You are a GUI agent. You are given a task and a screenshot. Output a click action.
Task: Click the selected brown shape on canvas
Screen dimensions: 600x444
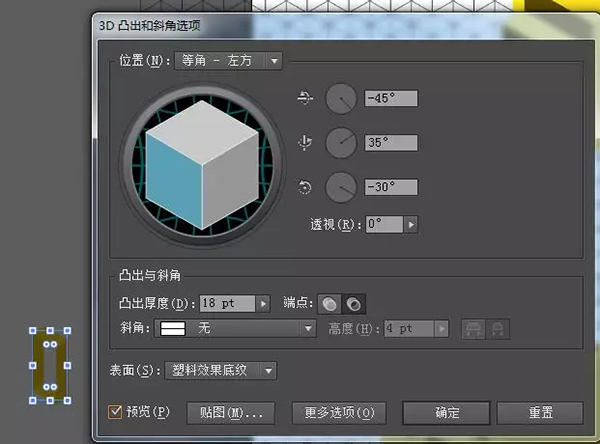(x=50, y=366)
